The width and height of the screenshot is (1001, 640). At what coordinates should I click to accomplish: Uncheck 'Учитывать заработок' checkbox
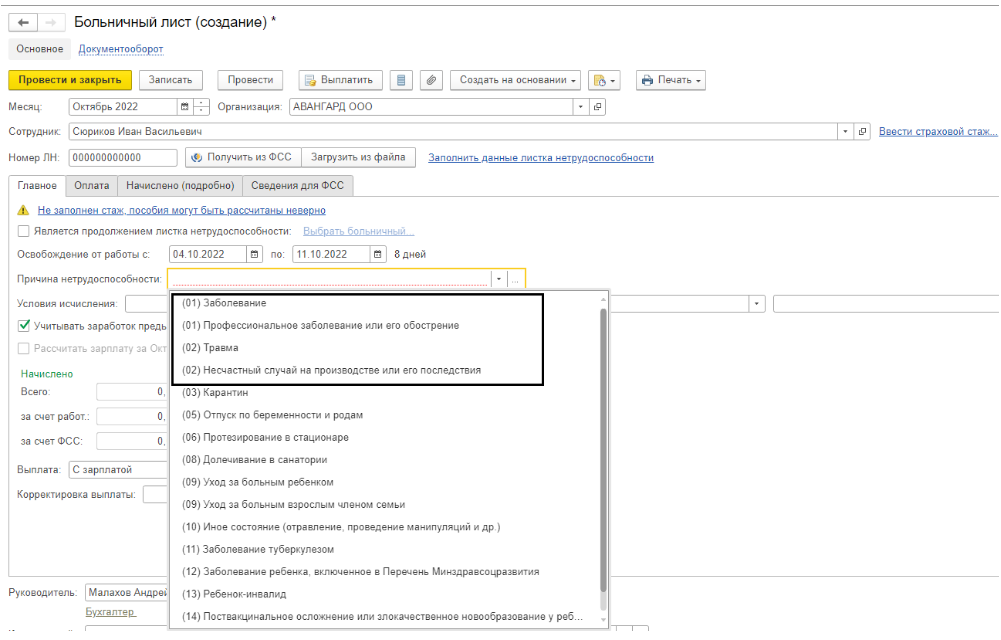[24, 325]
